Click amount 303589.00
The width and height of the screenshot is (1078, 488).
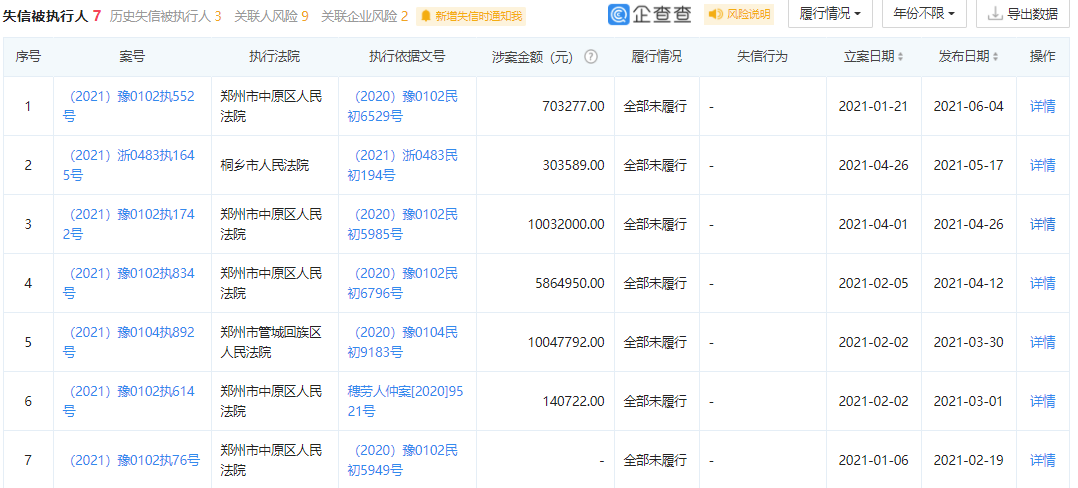(x=573, y=166)
